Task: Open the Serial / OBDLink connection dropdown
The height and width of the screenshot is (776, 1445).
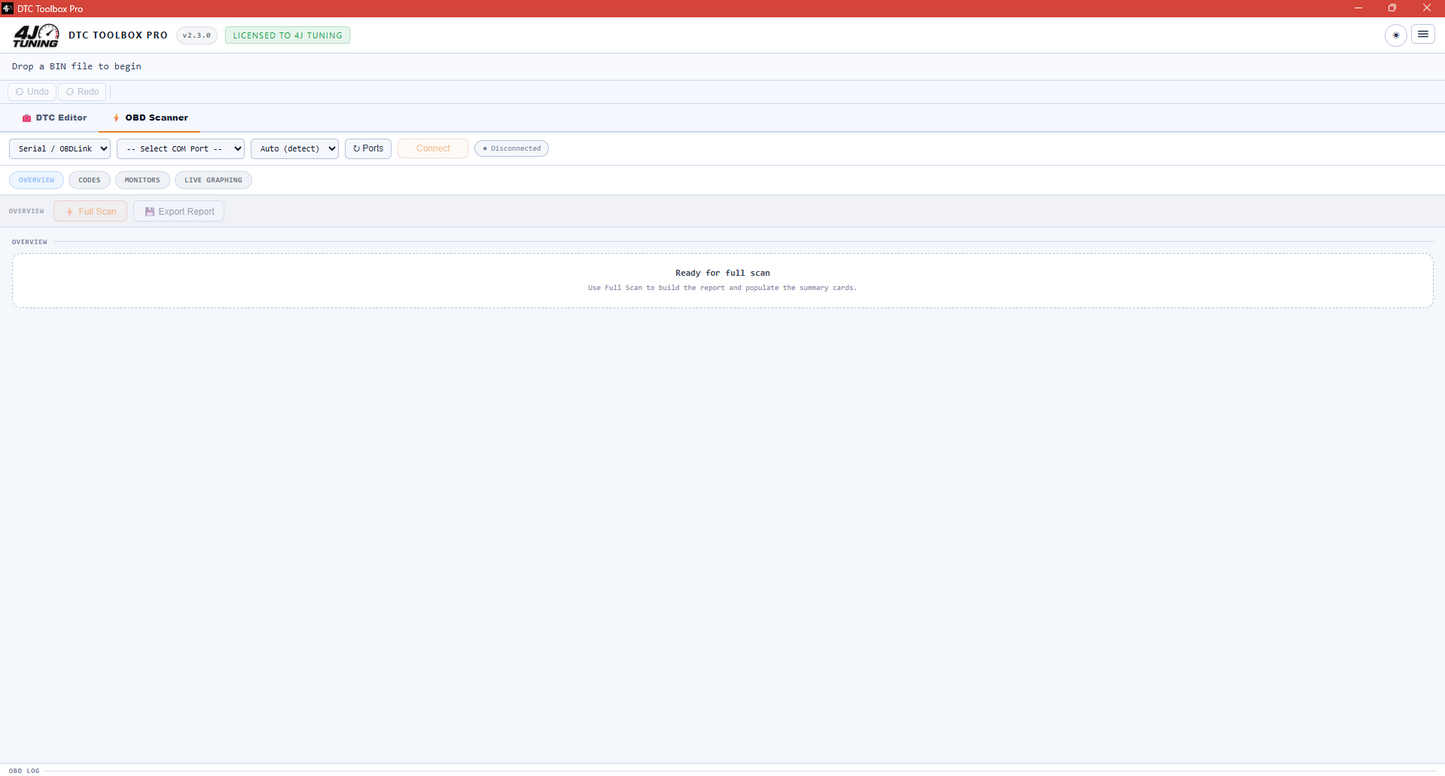Action: point(60,148)
